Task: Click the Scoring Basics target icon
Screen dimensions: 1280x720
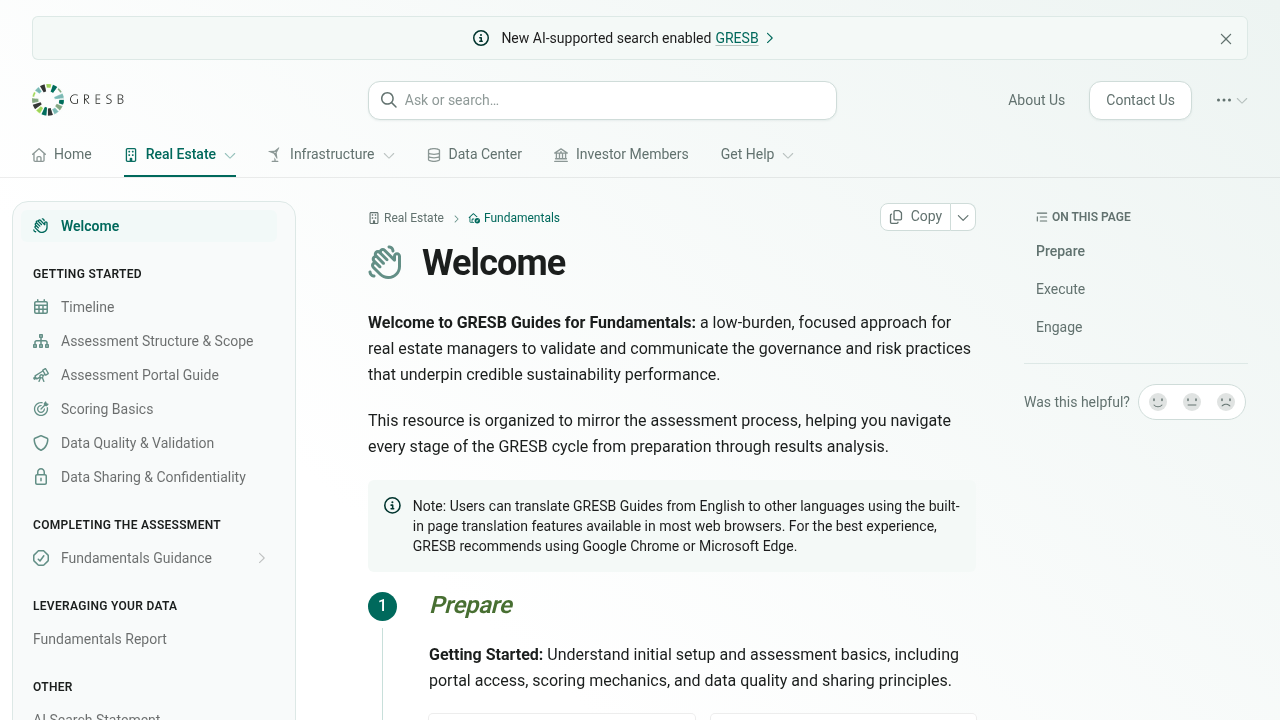Action: 41,409
